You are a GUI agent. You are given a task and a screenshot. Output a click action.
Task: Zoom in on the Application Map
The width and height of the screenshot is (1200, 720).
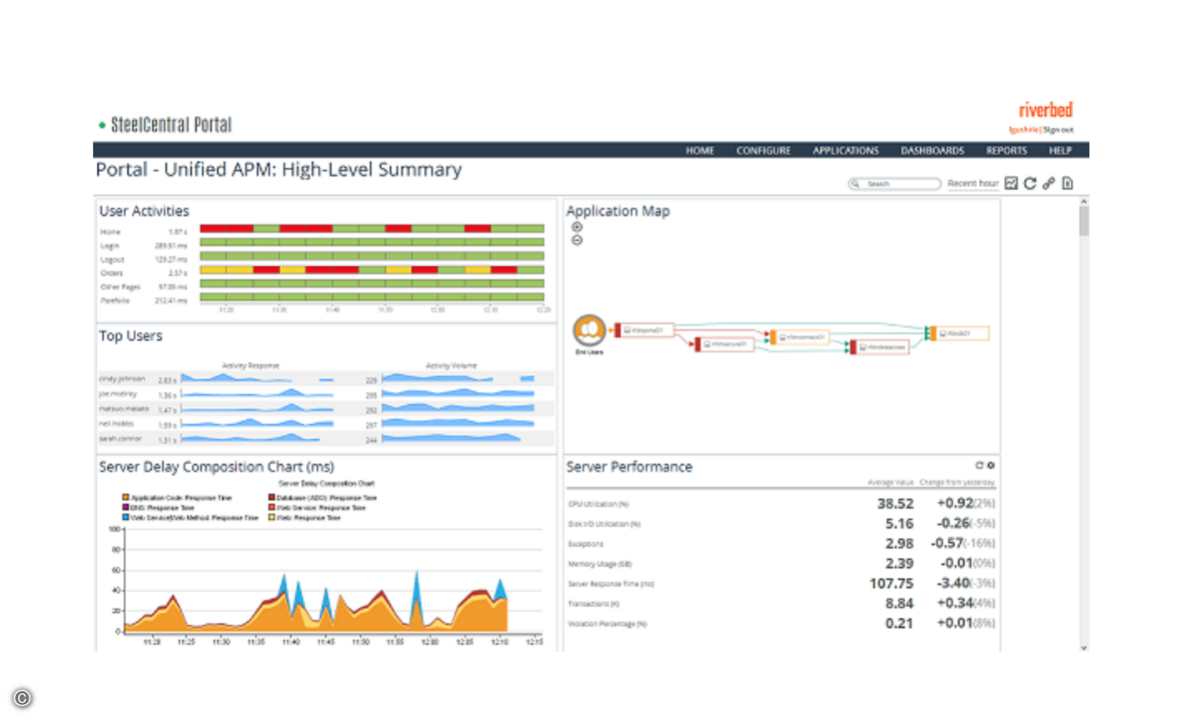pyautogui.click(x=577, y=227)
